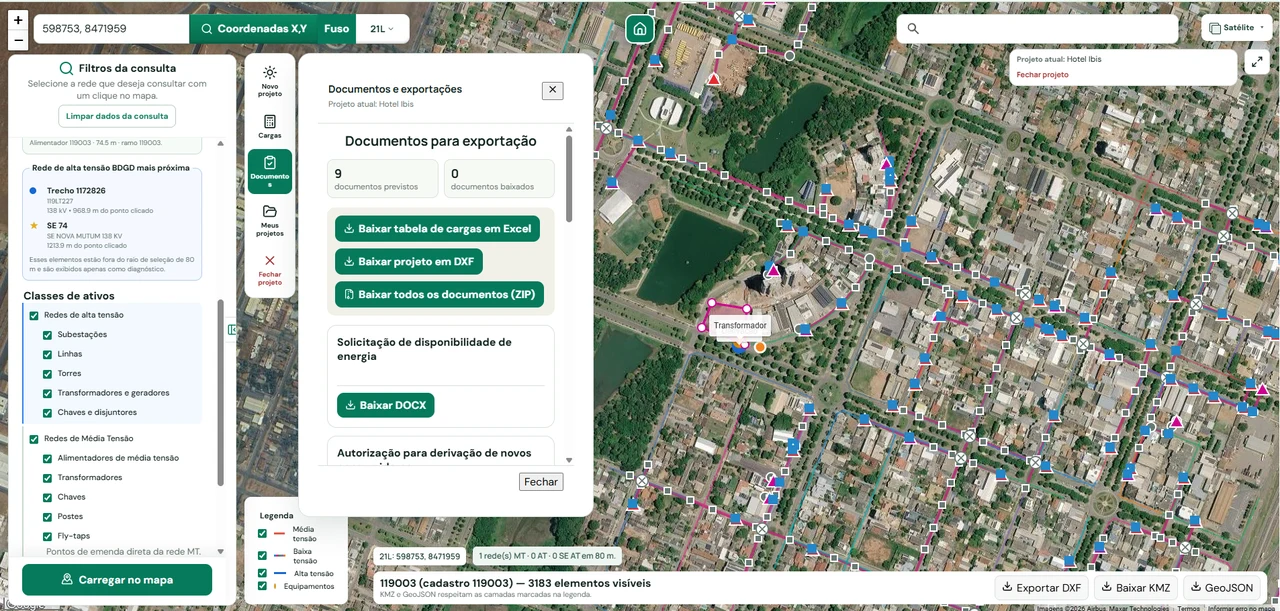Toggle Baixa tensão legend checkbox
Screen dimensions: 1280x611
(263, 555)
